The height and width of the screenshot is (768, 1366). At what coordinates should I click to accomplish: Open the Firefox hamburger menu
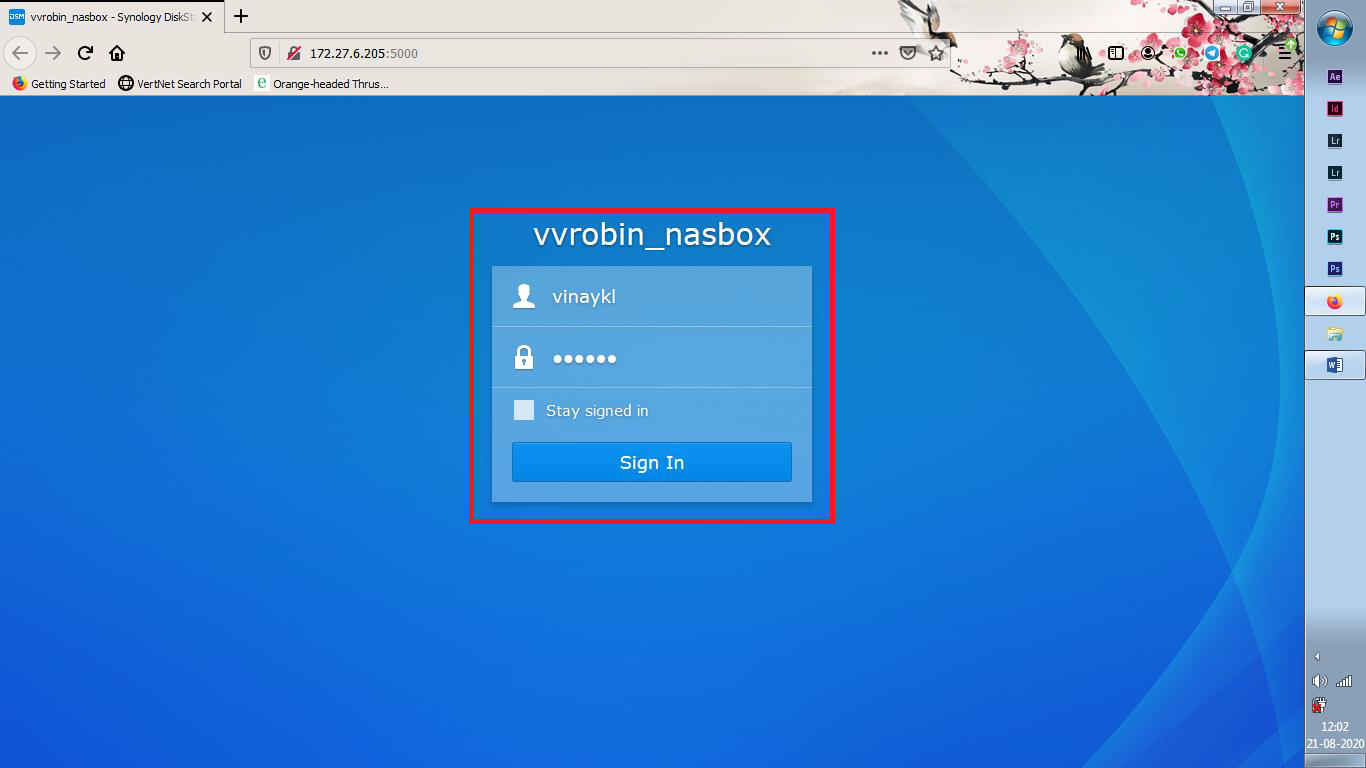[1285, 53]
